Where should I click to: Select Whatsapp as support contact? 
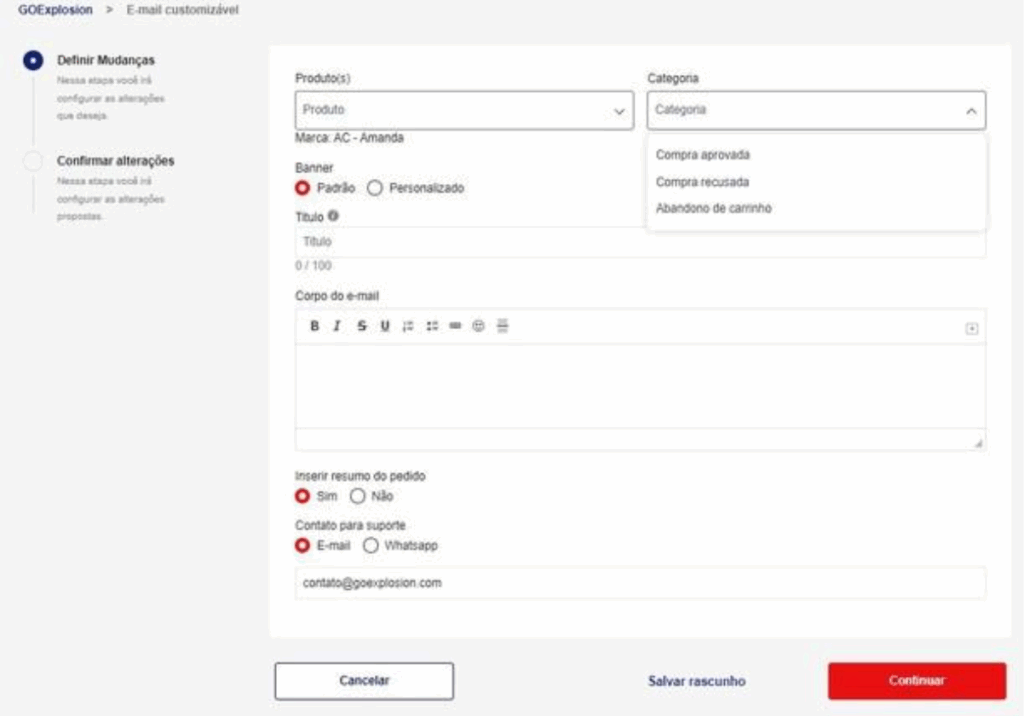pyautogui.click(x=371, y=546)
